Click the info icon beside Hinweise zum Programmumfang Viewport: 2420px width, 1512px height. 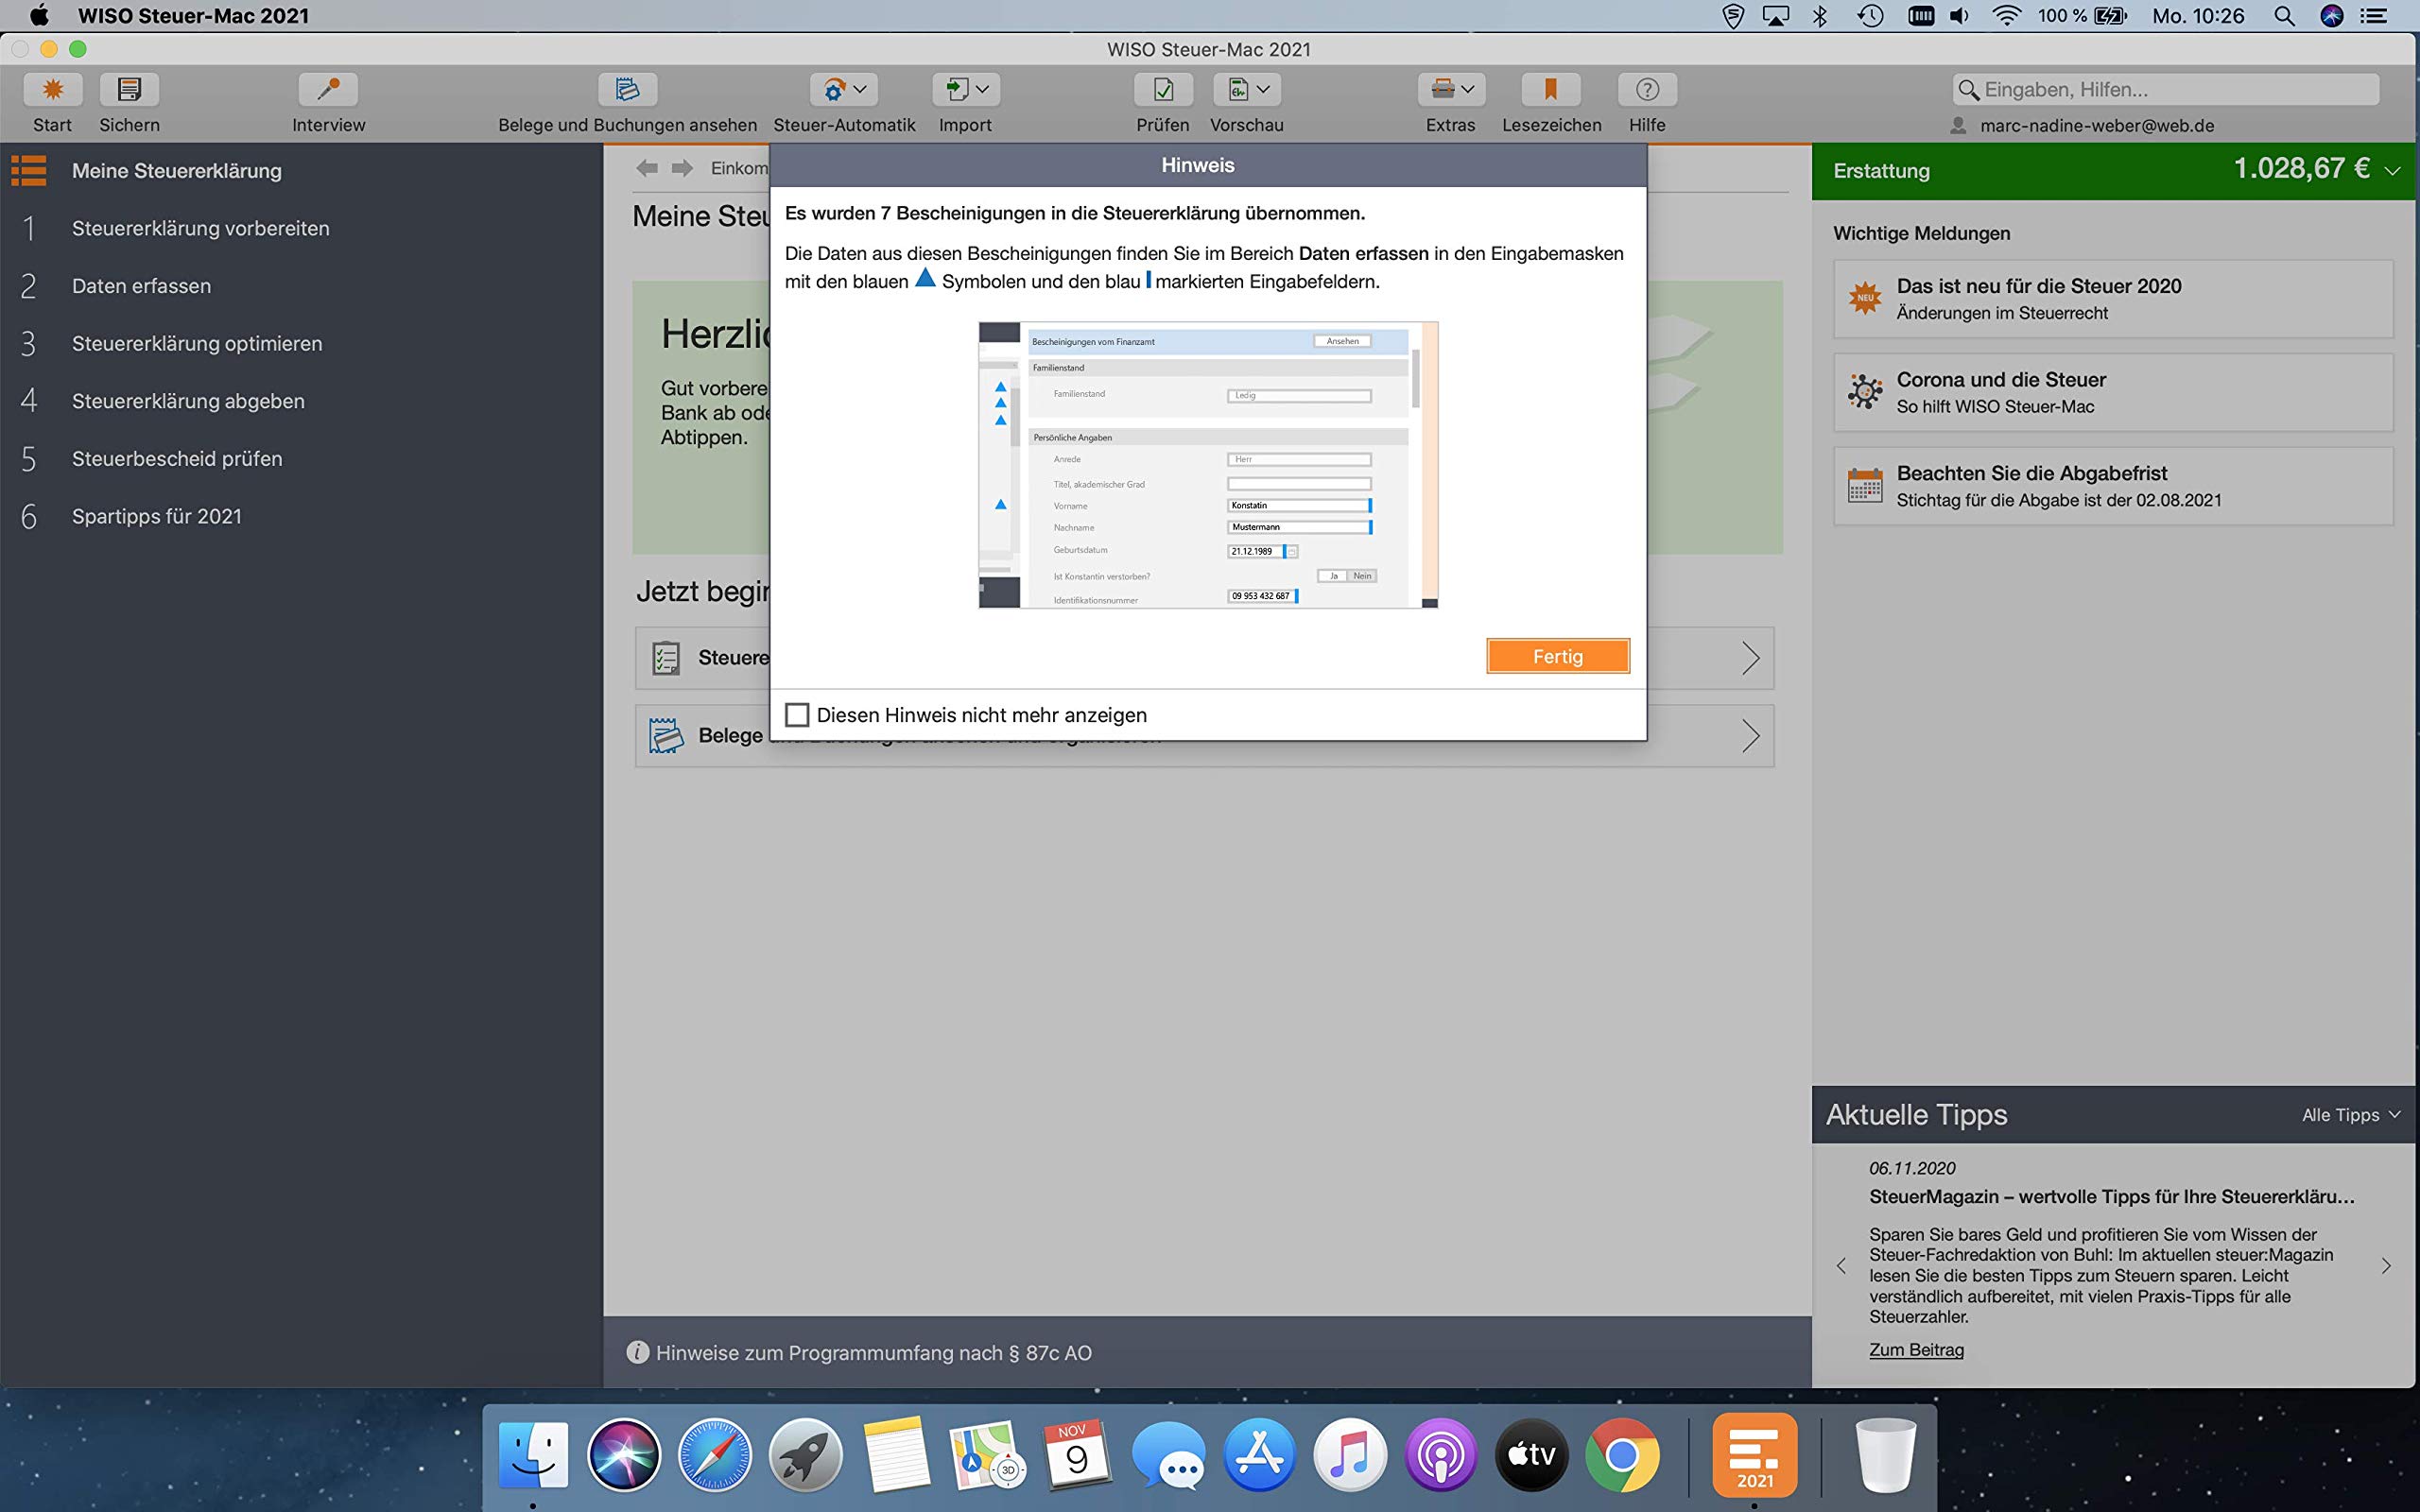[x=637, y=1352]
